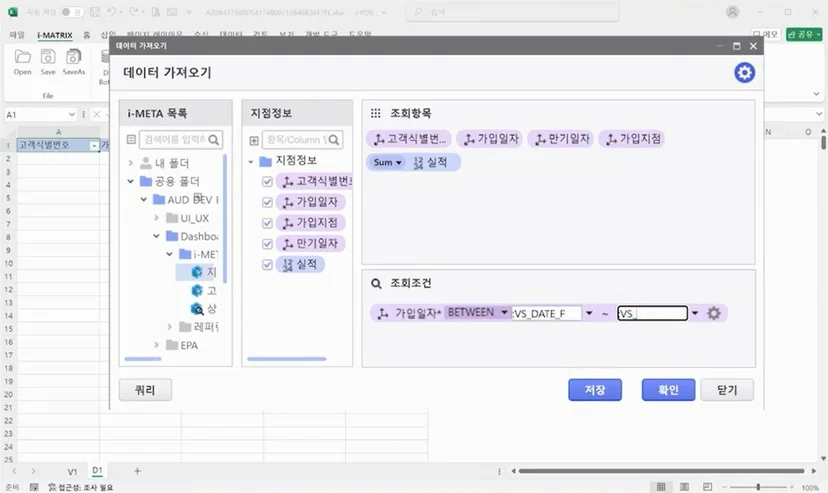Click the Excel zoom slider handle
Image resolution: width=828 pixels, height=493 pixels.
click(758, 487)
